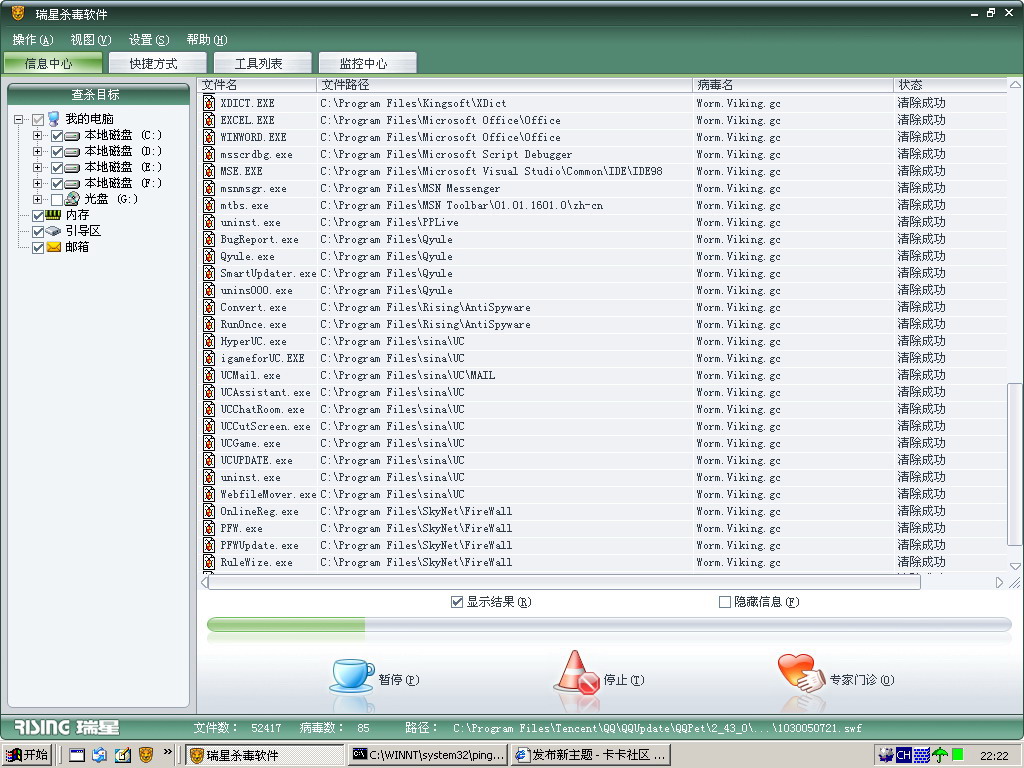Screen dimensions: 1024x768
Task: Click the Pause teacup icon
Action: [351, 675]
